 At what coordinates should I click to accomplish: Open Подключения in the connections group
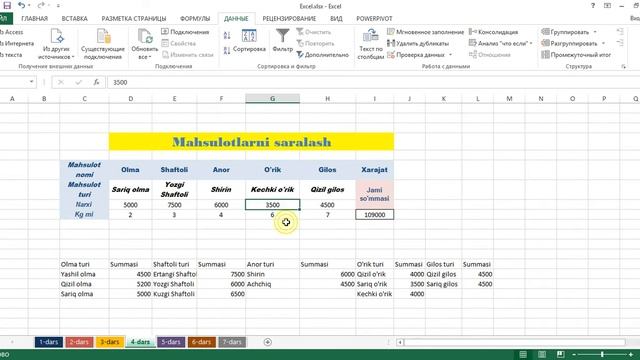(x=185, y=32)
